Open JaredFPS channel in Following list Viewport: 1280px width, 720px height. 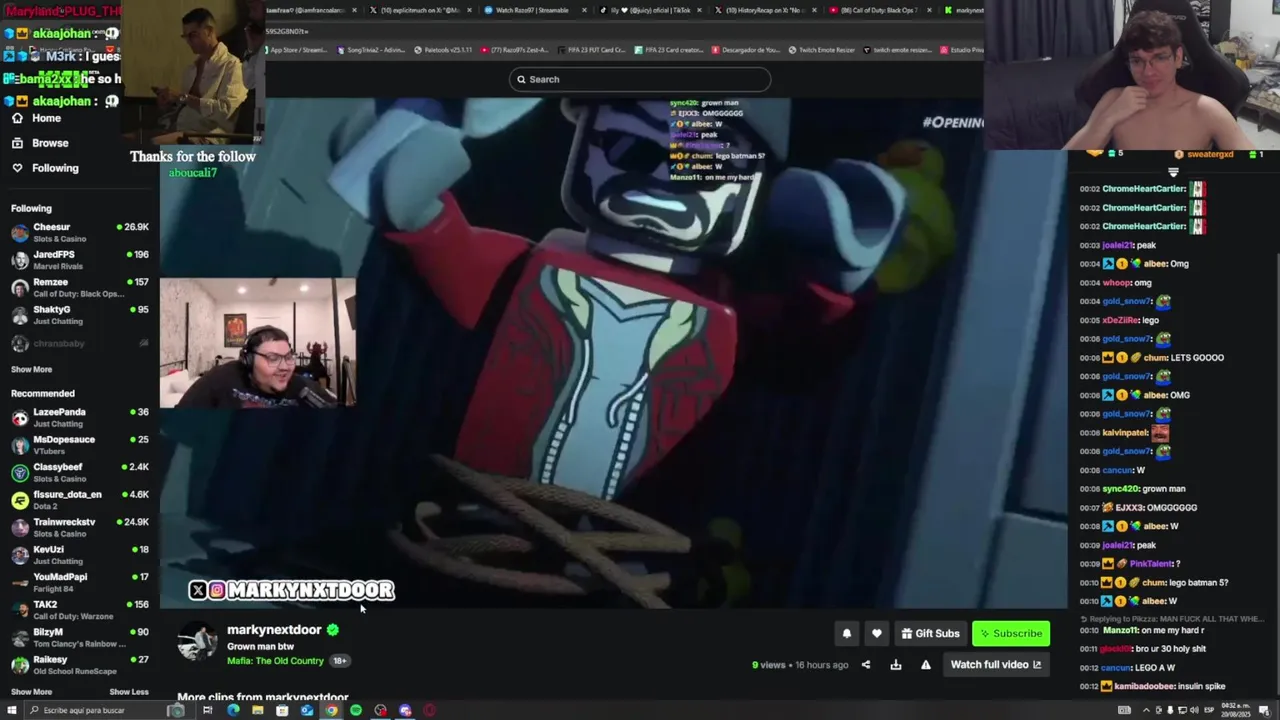point(79,260)
